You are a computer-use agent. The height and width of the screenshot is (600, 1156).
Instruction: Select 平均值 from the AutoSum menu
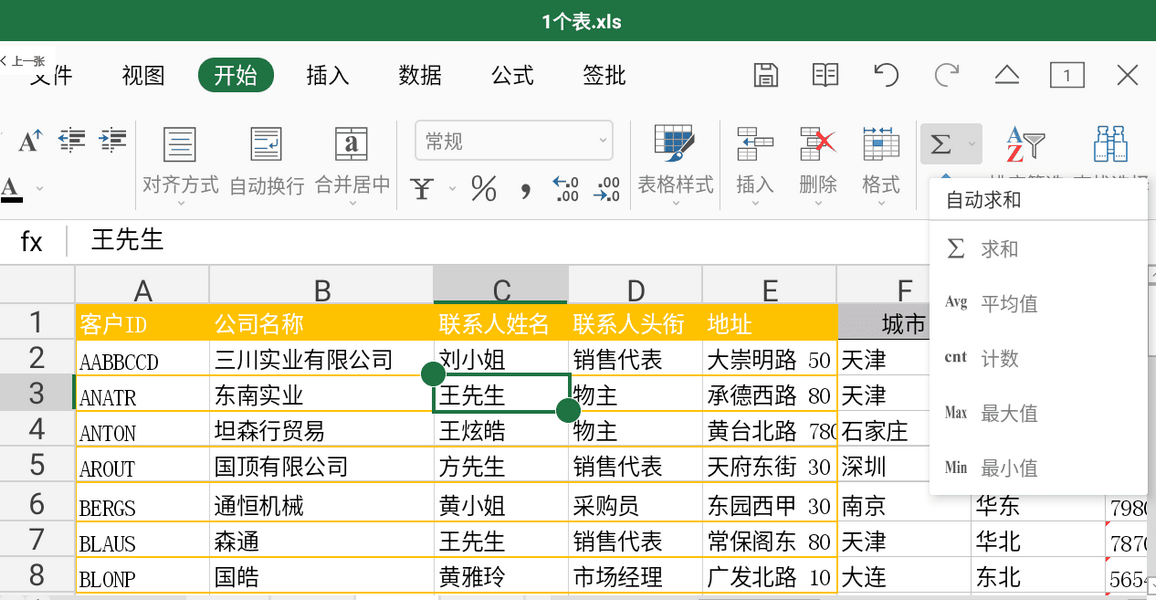tap(1010, 304)
